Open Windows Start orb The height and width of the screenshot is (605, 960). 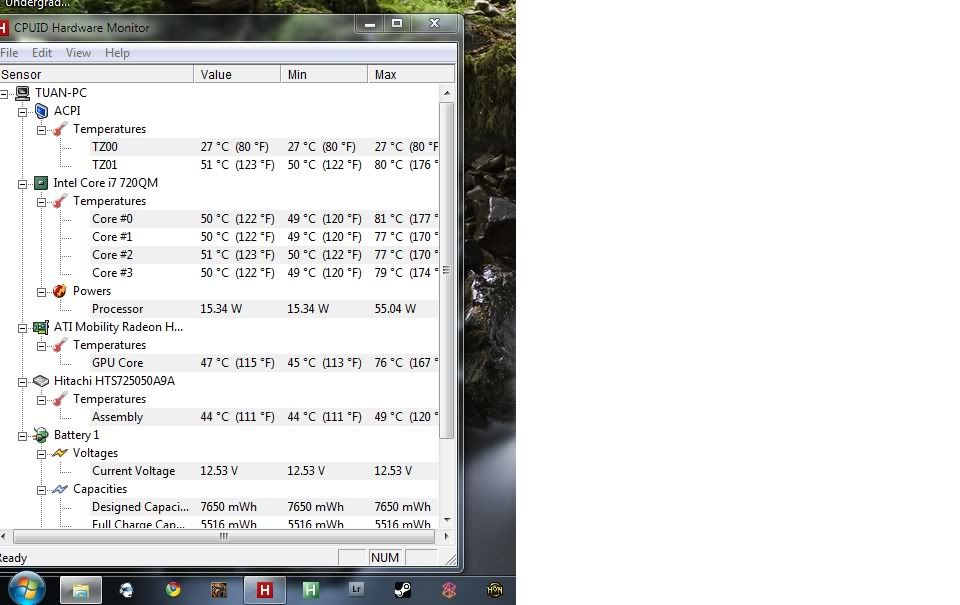click(26, 589)
